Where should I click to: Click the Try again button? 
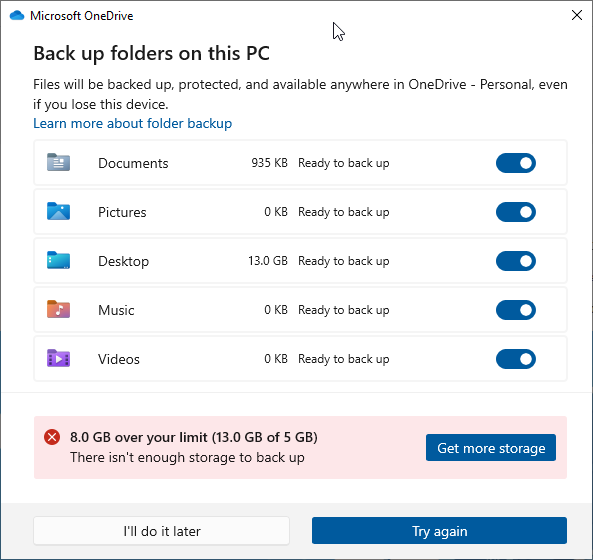coord(439,531)
